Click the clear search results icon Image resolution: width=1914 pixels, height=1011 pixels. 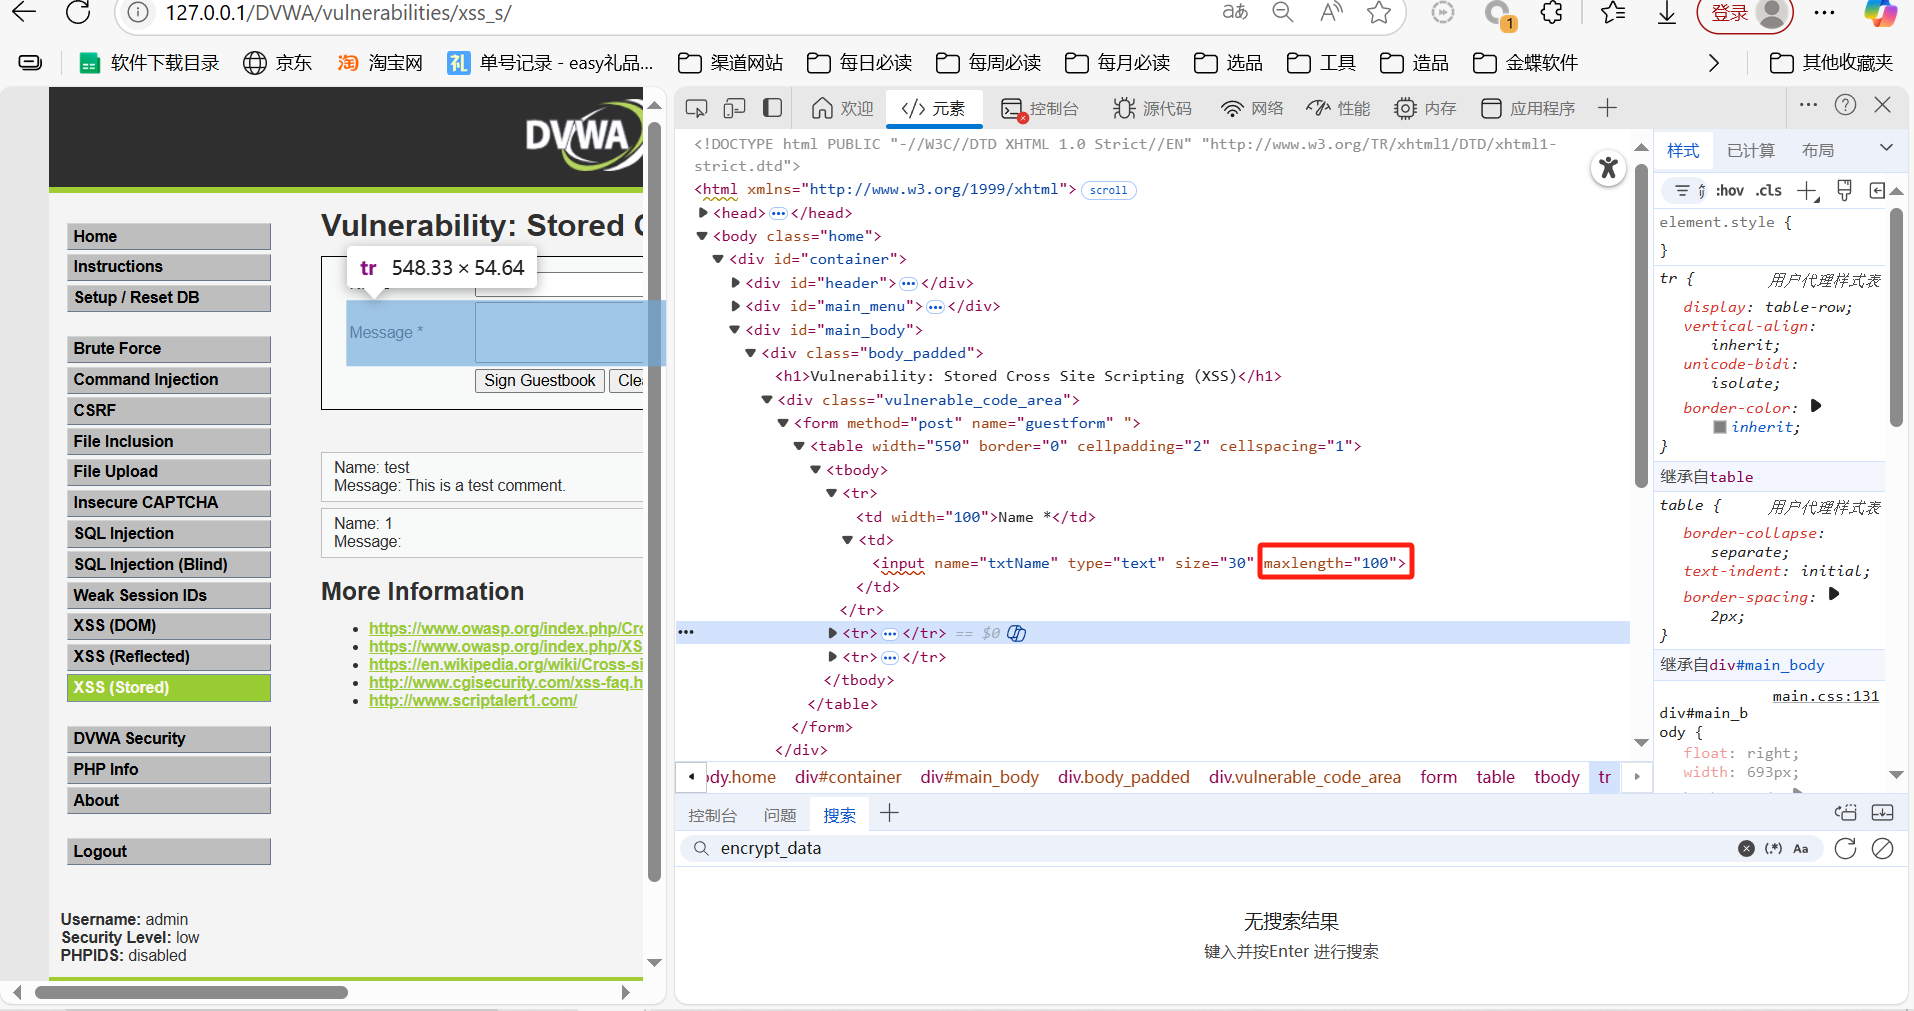[x=1882, y=848]
